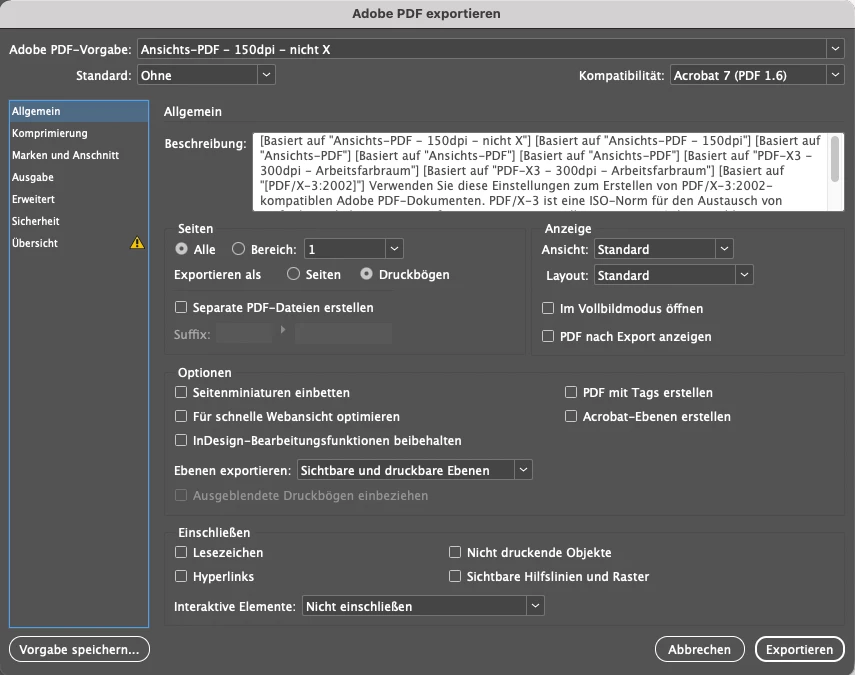Image resolution: width=855 pixels, height=675 pixels.
Task: Click the Bereich page number field
Action: point(345,249)
